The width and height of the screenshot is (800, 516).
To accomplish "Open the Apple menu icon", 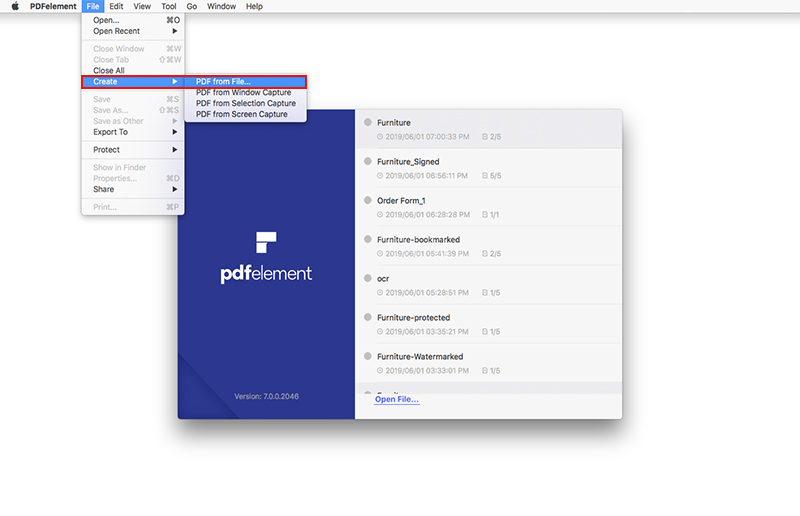I will click(x=15, y=6).
